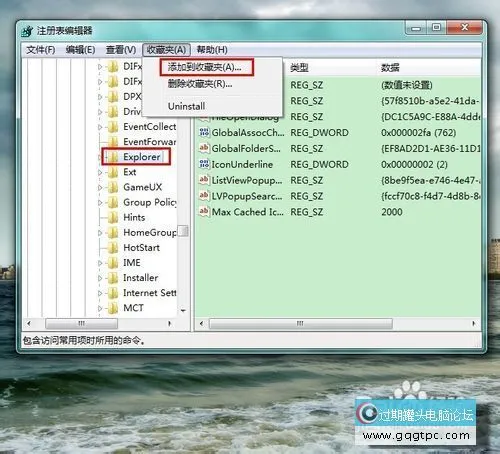500x454 pixels.
Task: Click tree pane scroll right arrow
Action: [169, 323]
